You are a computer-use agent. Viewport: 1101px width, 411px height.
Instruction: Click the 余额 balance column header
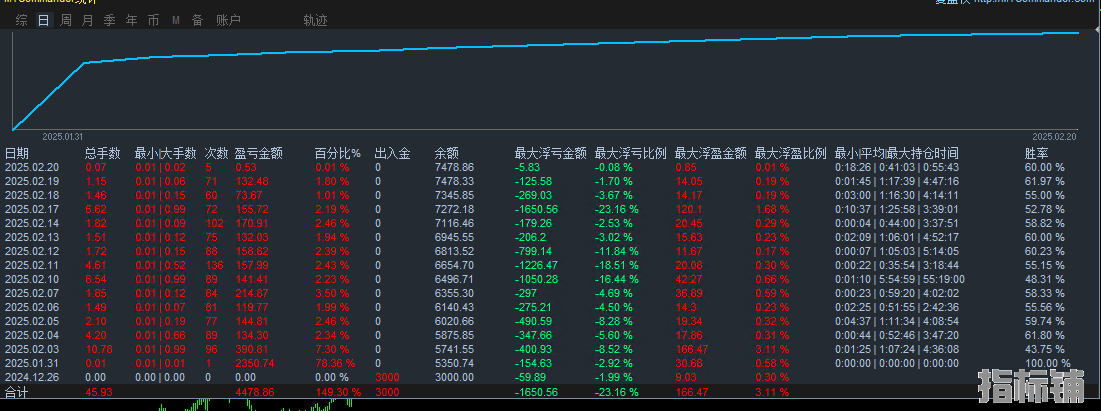(447, 154)
